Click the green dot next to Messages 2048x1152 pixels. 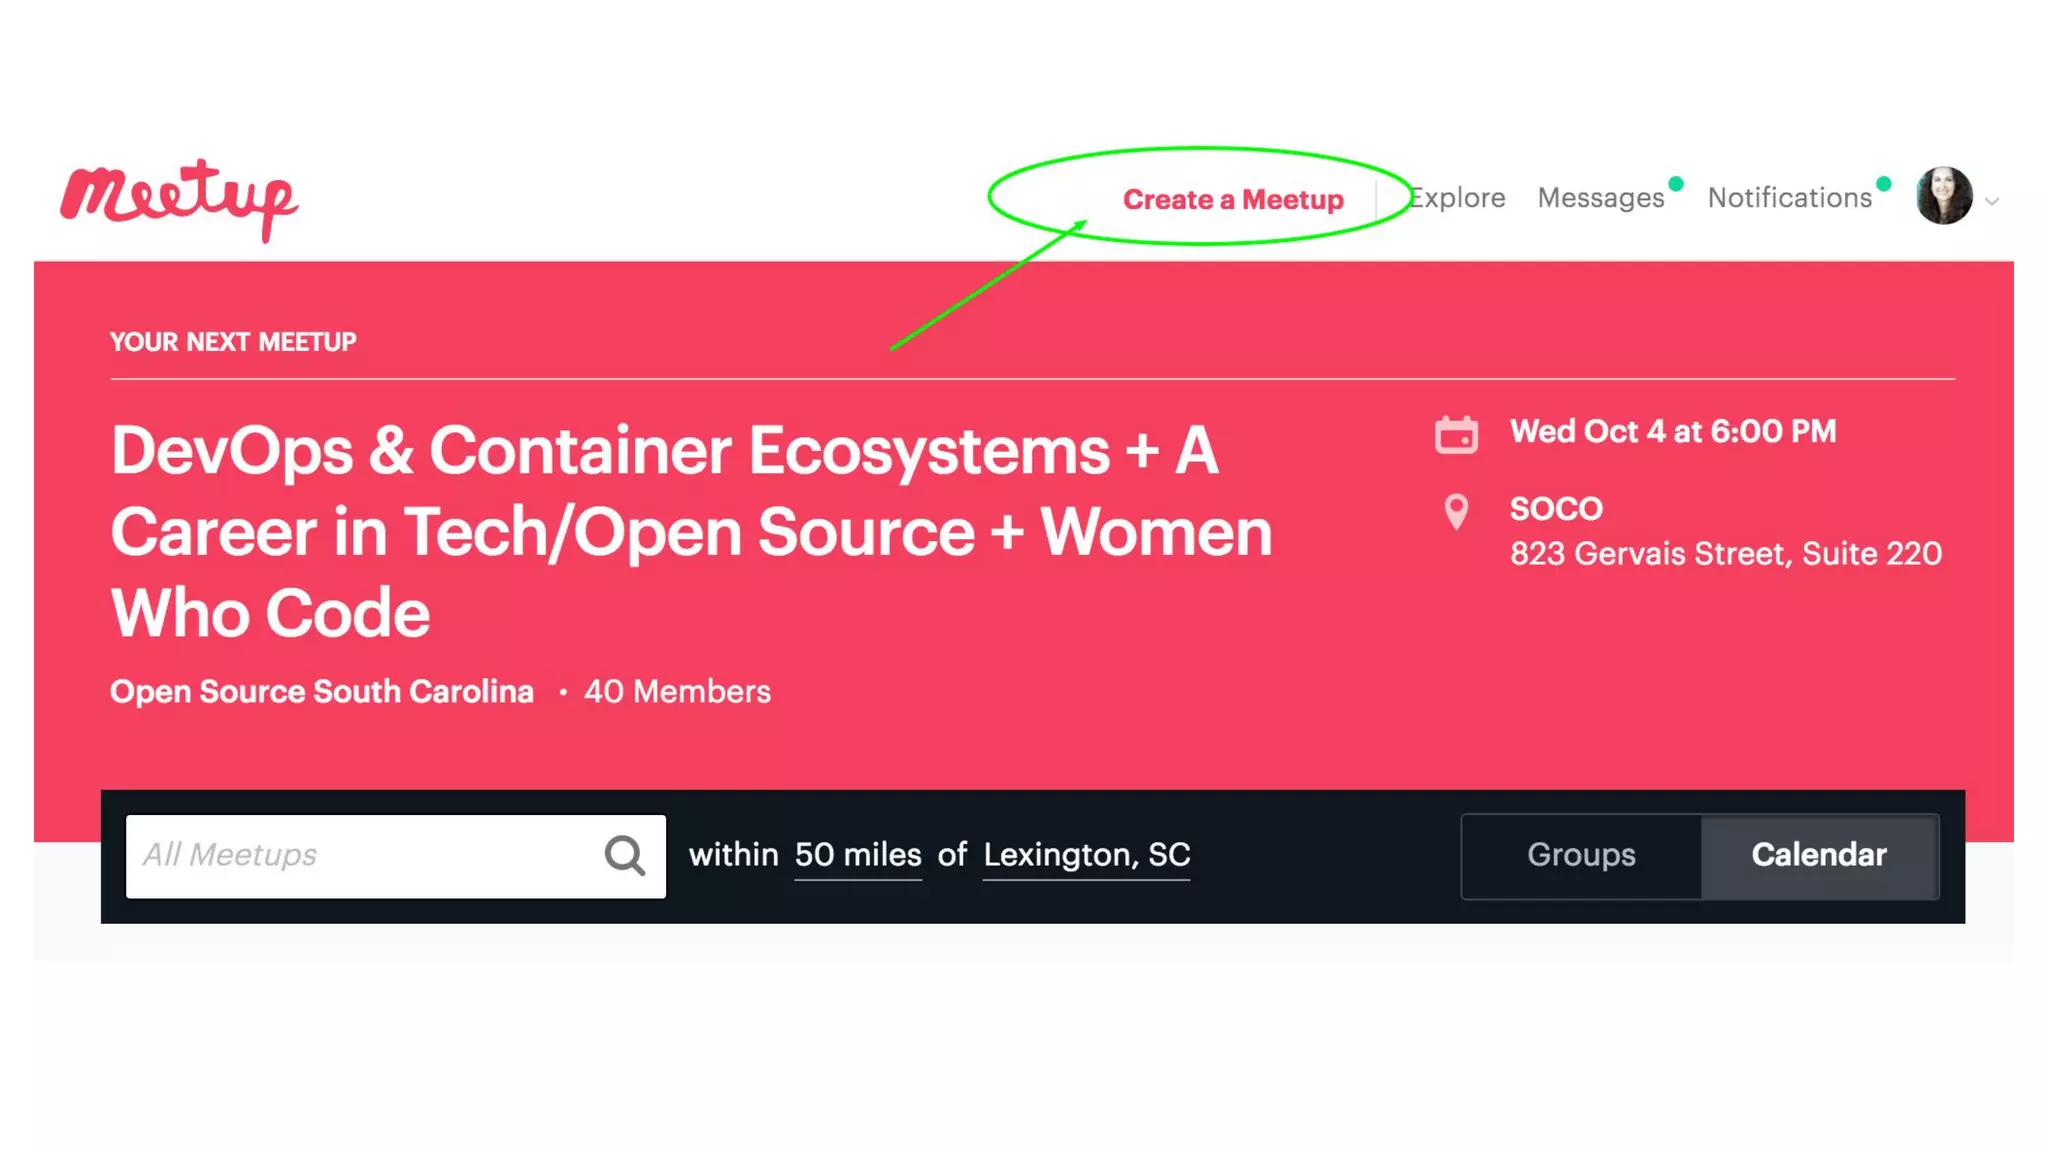[1677, 184]
